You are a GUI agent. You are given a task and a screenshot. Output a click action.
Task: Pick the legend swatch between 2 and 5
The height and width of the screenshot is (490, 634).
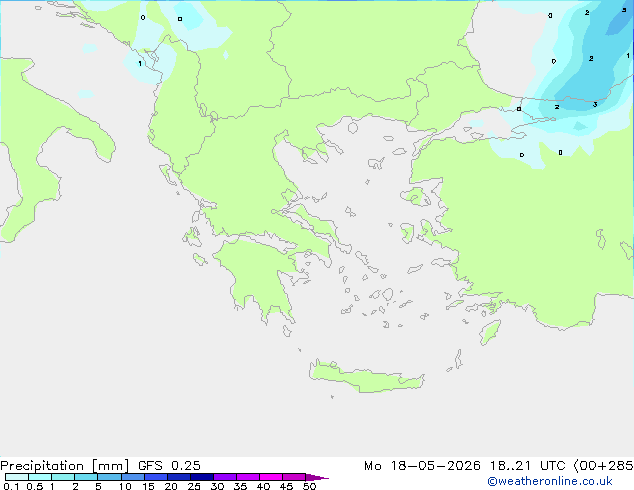point(86,477)
